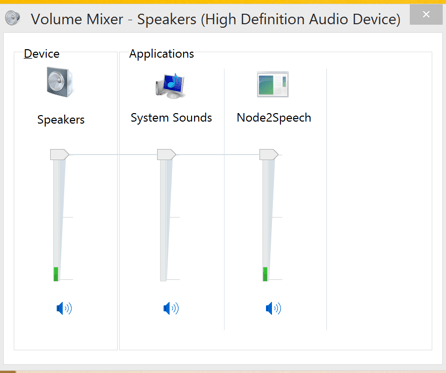Screen dimensions: 446x373
Task: Click the green level meter under Speakers
Action: pos(56,274)
